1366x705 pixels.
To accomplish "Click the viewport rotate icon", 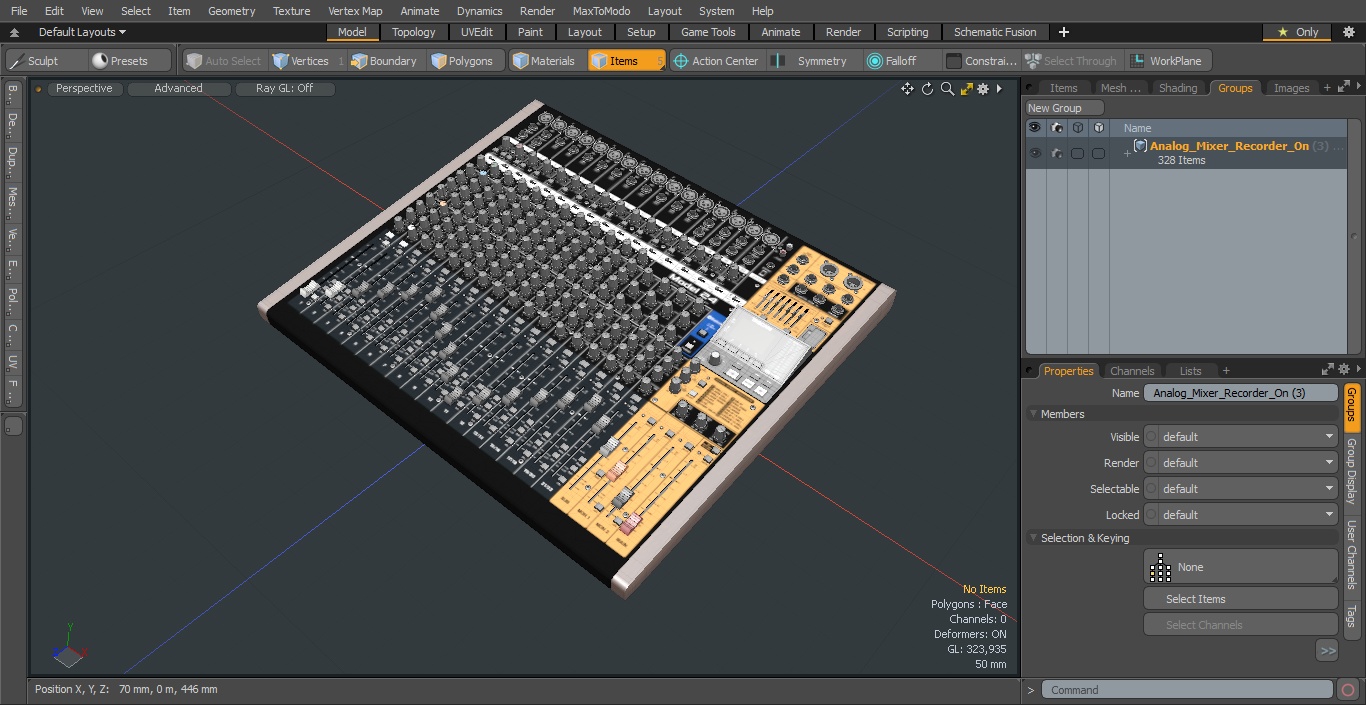I will point(927,89).
